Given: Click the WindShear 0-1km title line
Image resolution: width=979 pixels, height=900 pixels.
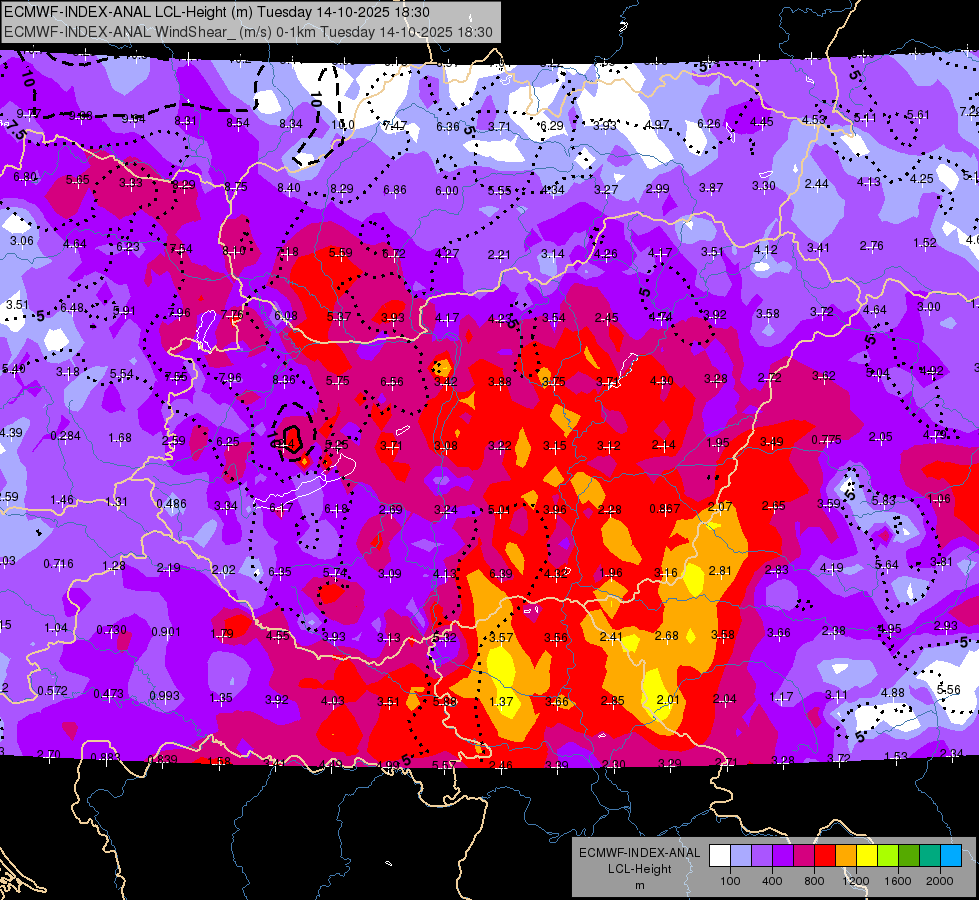Looking at the screenshot, I should click(x=248, y=32).
